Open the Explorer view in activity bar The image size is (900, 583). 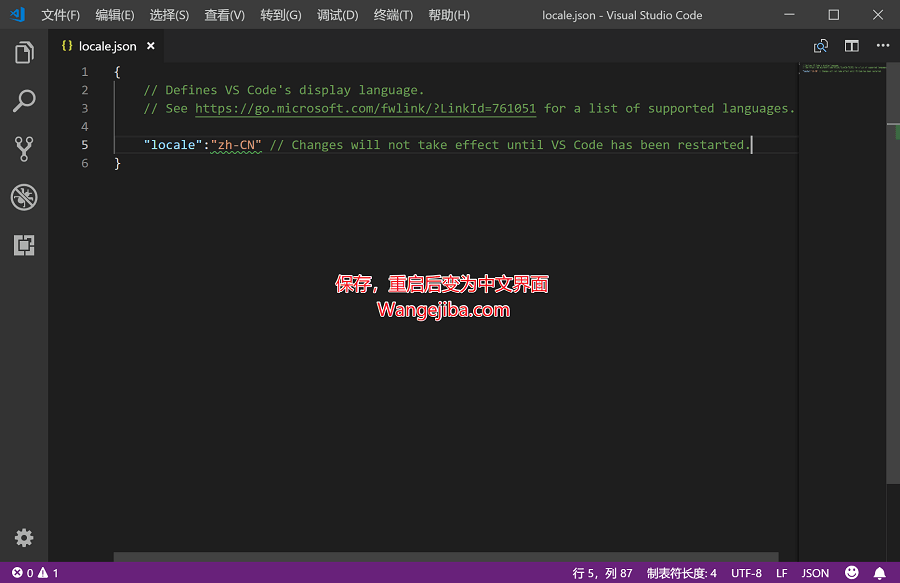(x=24, y=53)
